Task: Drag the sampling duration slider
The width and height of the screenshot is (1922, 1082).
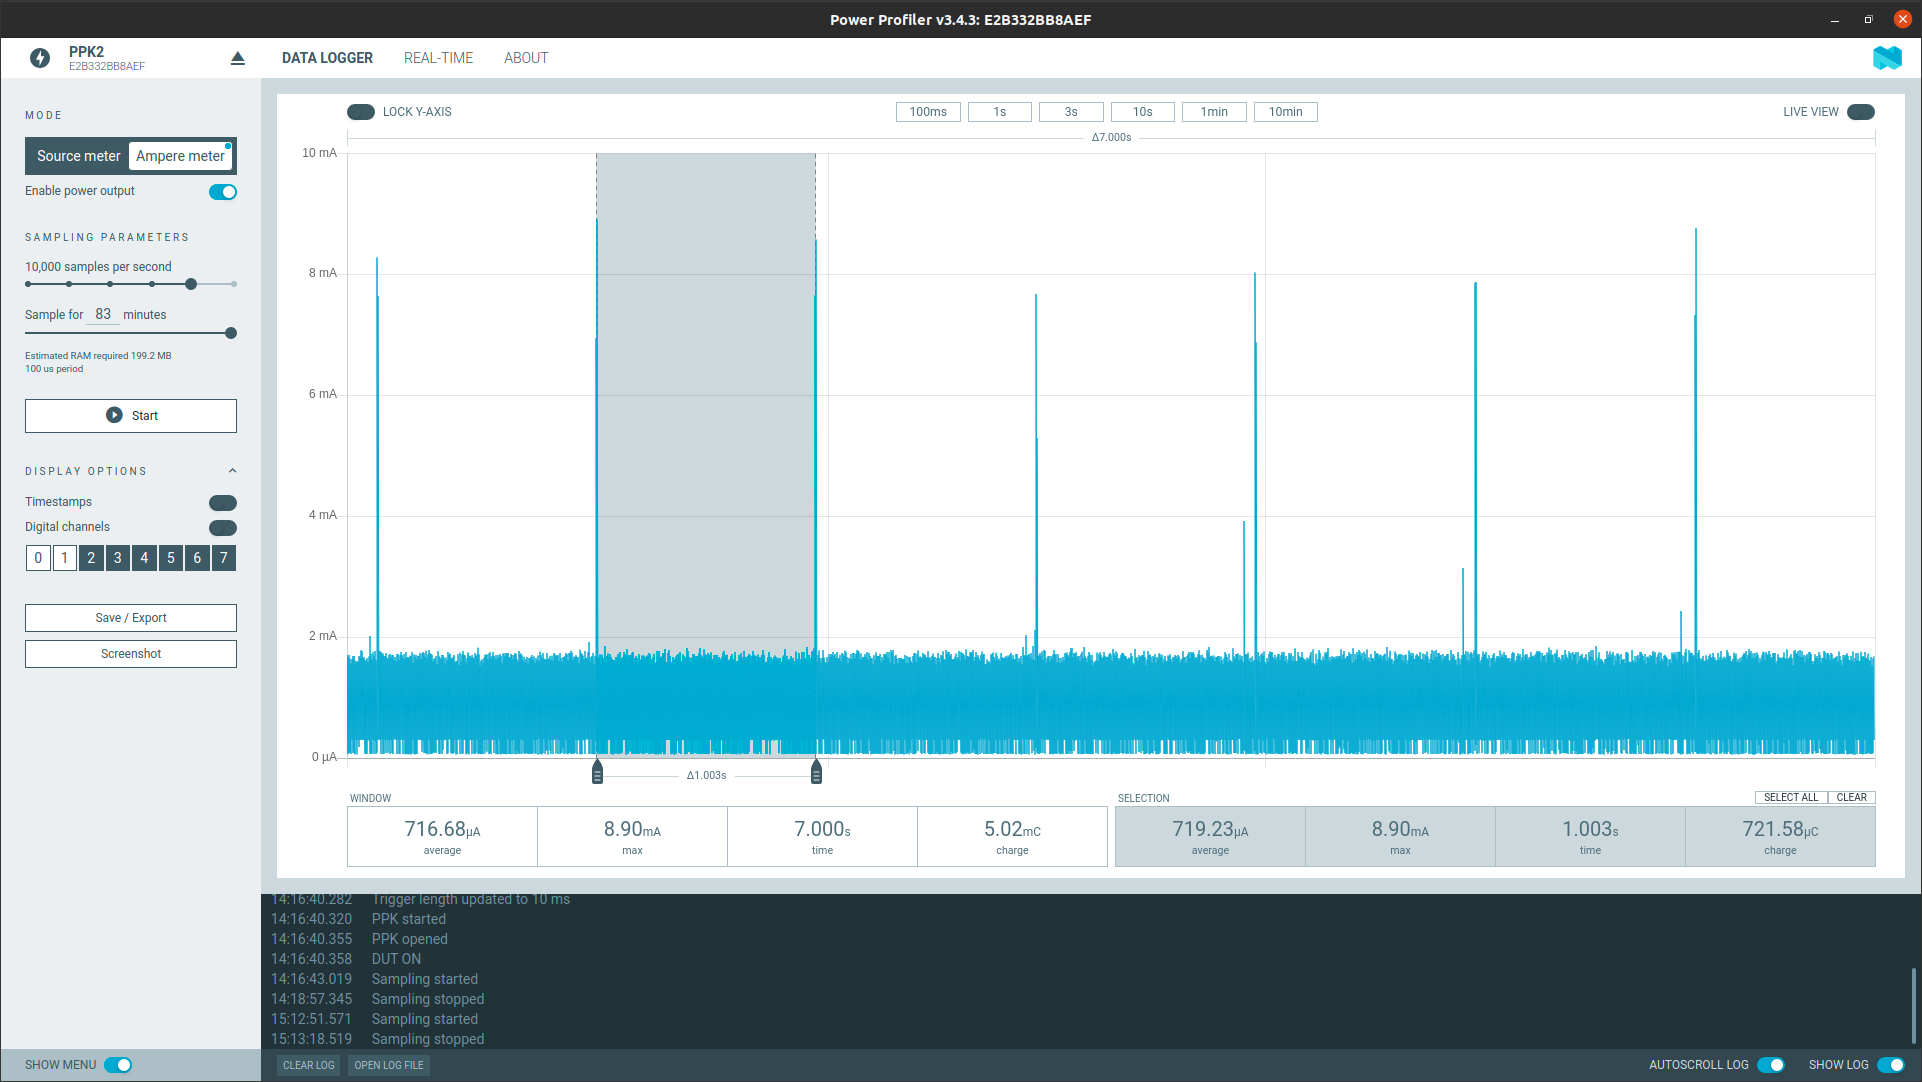Action: (231, 333)
